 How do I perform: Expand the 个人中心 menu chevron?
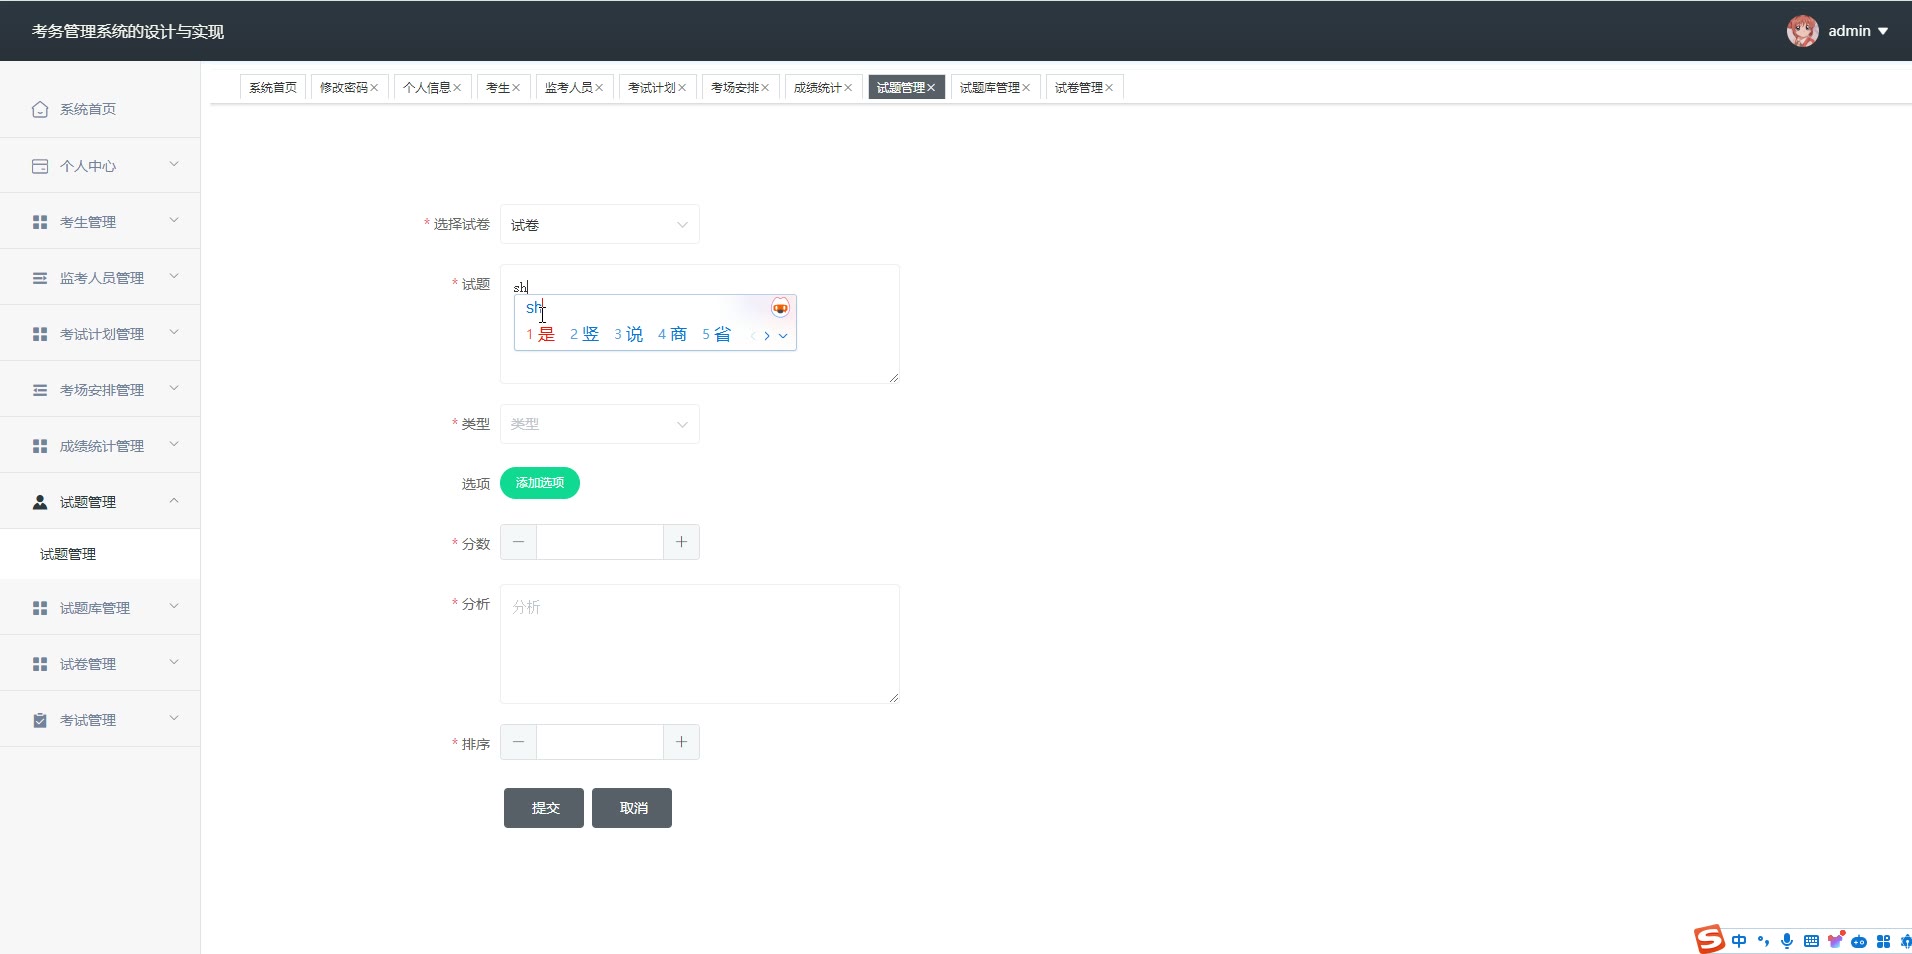[x=174, y=164]
